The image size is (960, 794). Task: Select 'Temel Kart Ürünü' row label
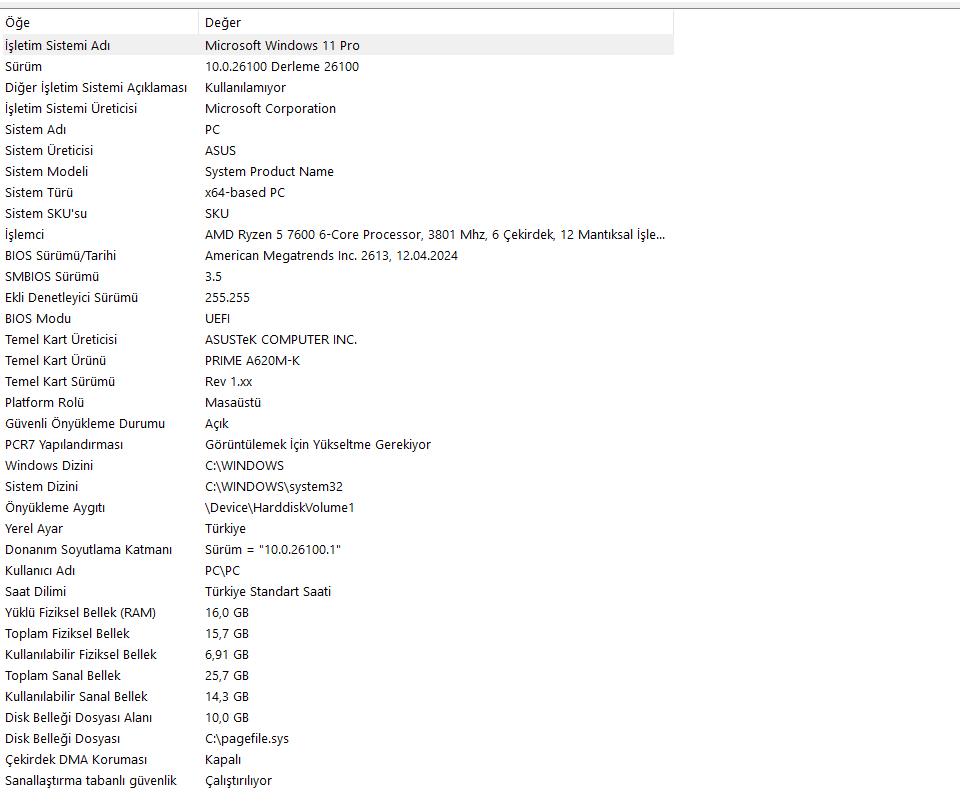[x=56, y=361]
